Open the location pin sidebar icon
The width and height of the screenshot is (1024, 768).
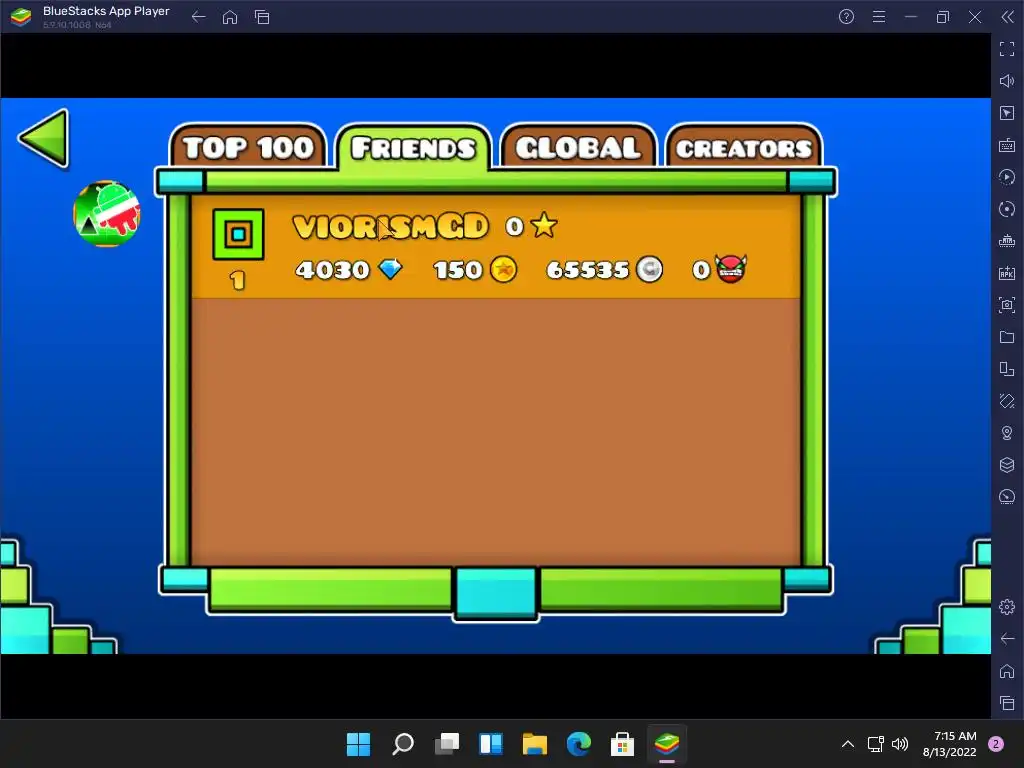click(1007, 433)
